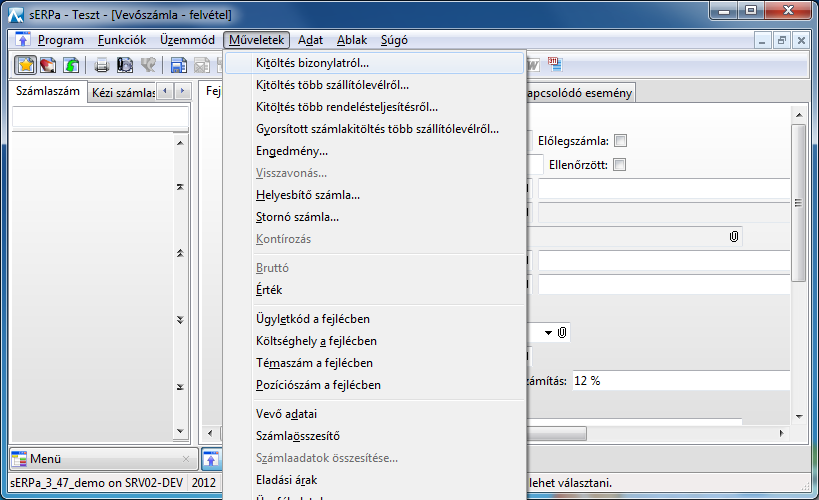Restore the inner document window

[x=782, y=41]
